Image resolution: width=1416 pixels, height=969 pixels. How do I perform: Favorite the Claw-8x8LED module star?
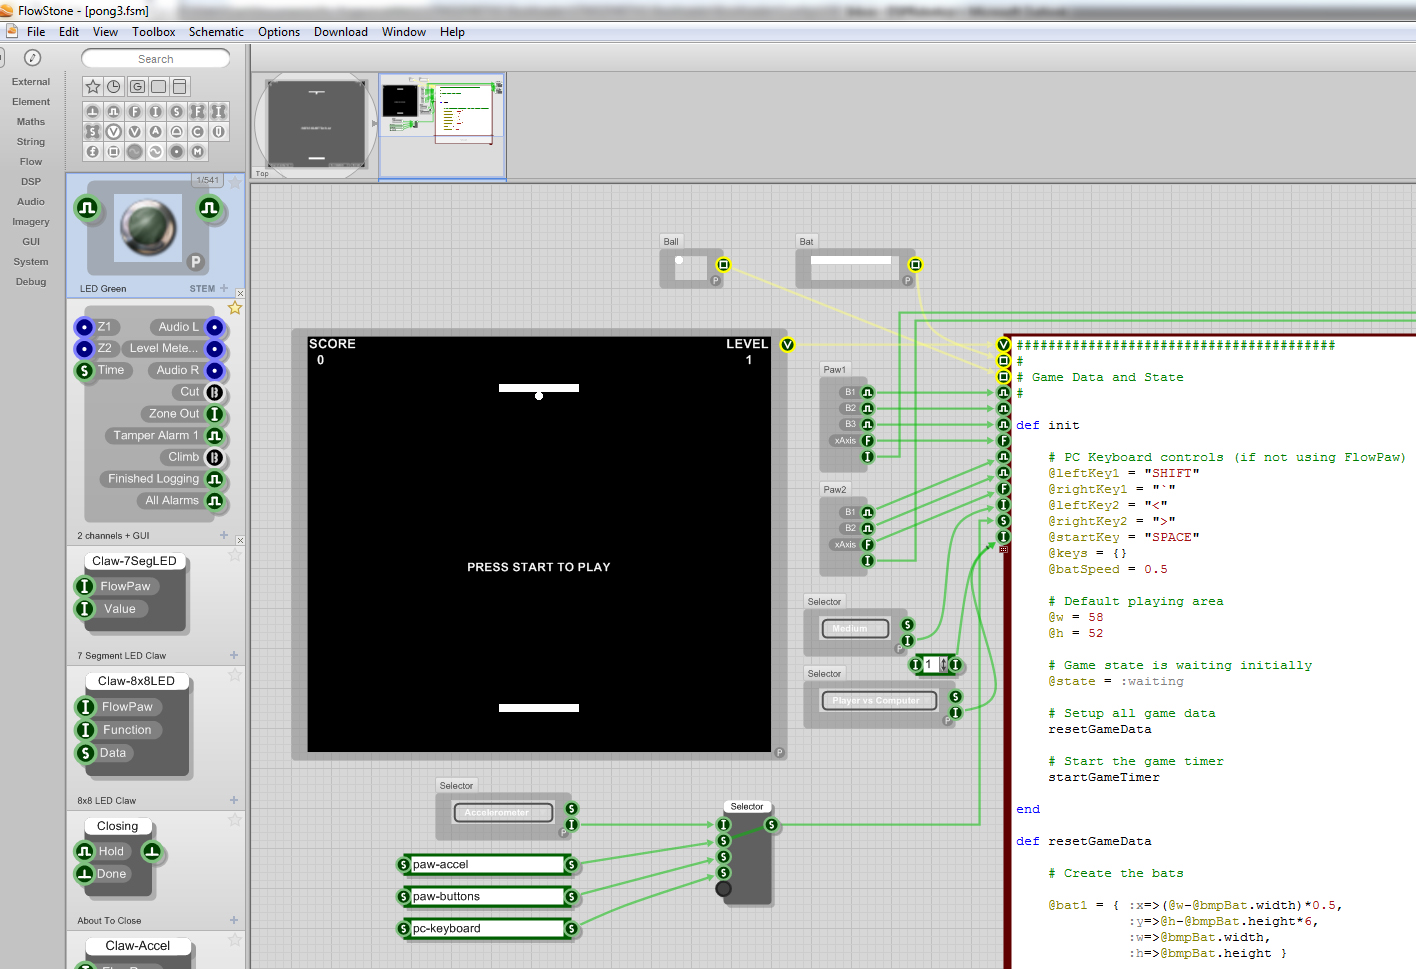pyautogui.click(x=235, y=675)
